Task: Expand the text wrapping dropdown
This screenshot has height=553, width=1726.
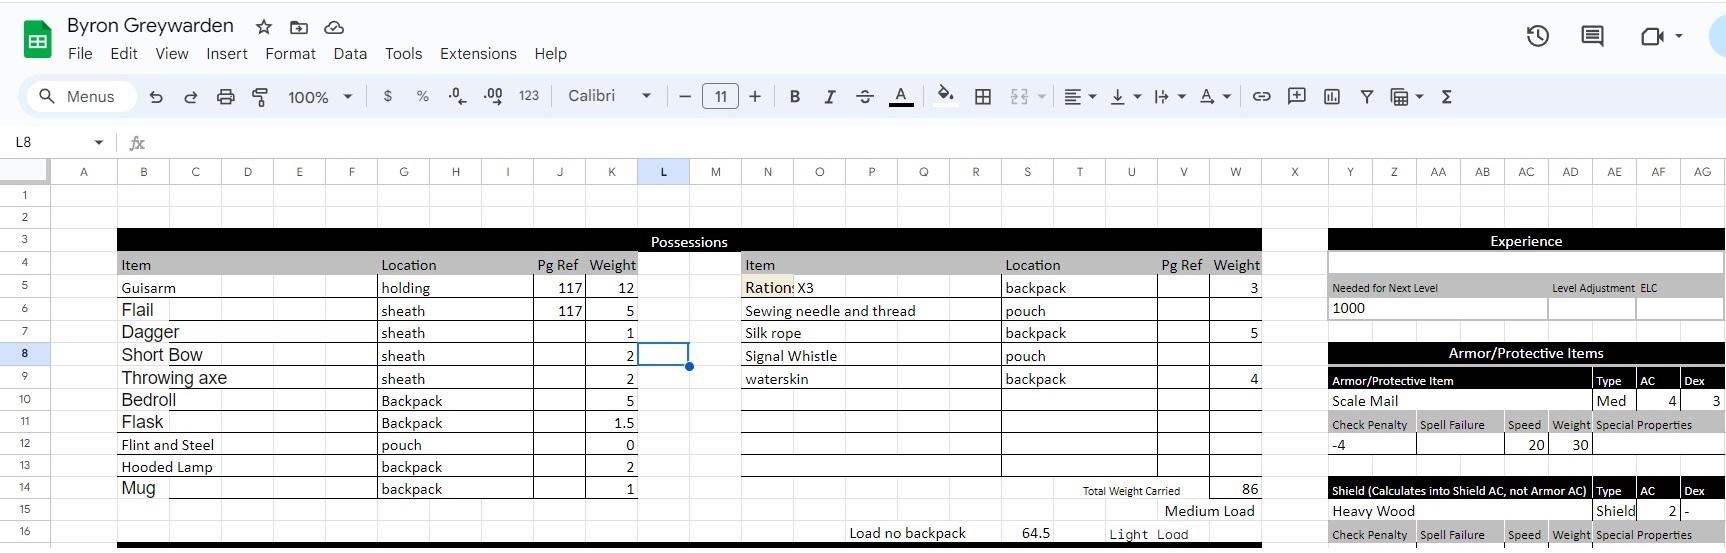Action: click(x=1182, y=97)
